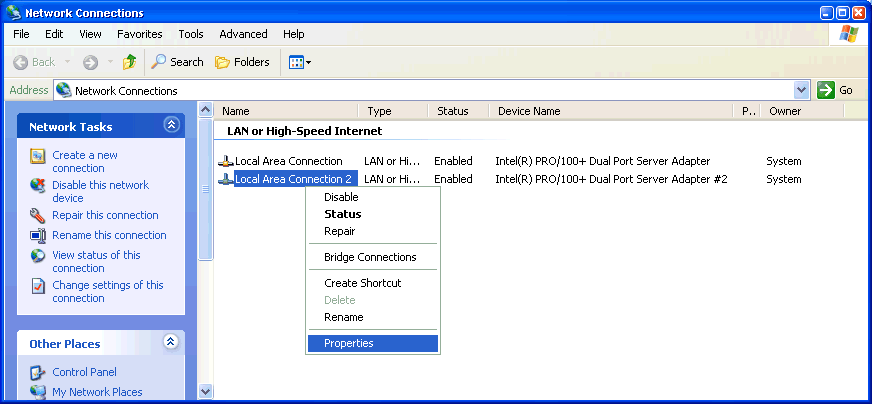Click View status of this connection link
The image size is (872, 404).
(x=96, y=262)
